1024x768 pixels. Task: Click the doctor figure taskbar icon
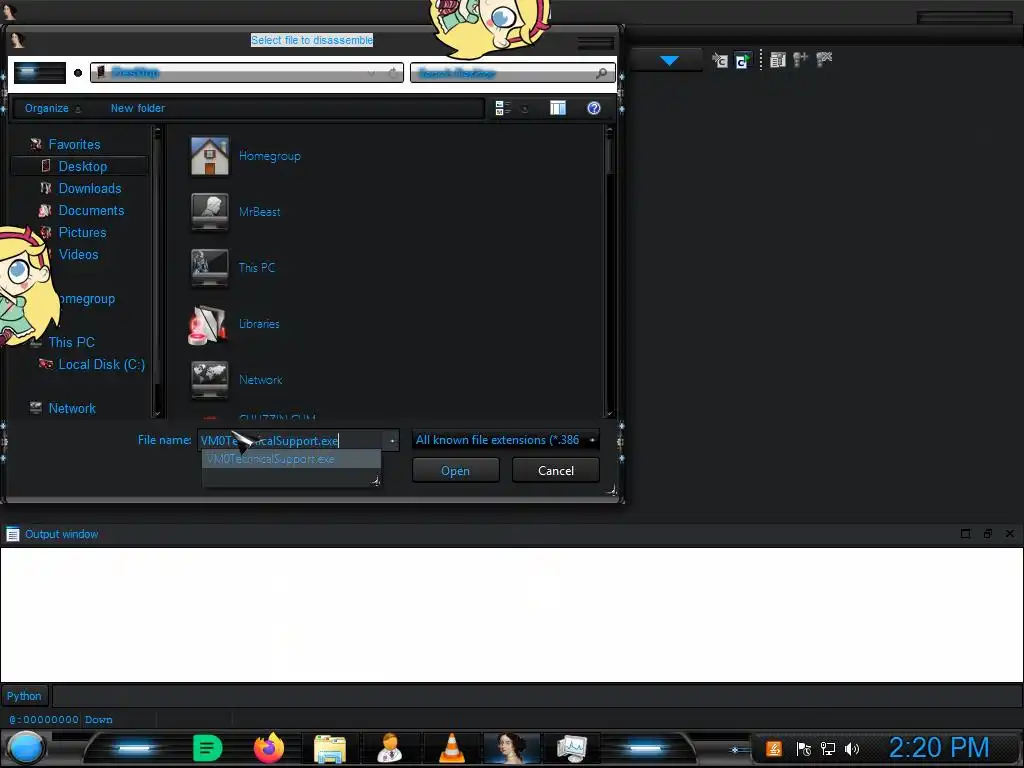coord(390,748)
